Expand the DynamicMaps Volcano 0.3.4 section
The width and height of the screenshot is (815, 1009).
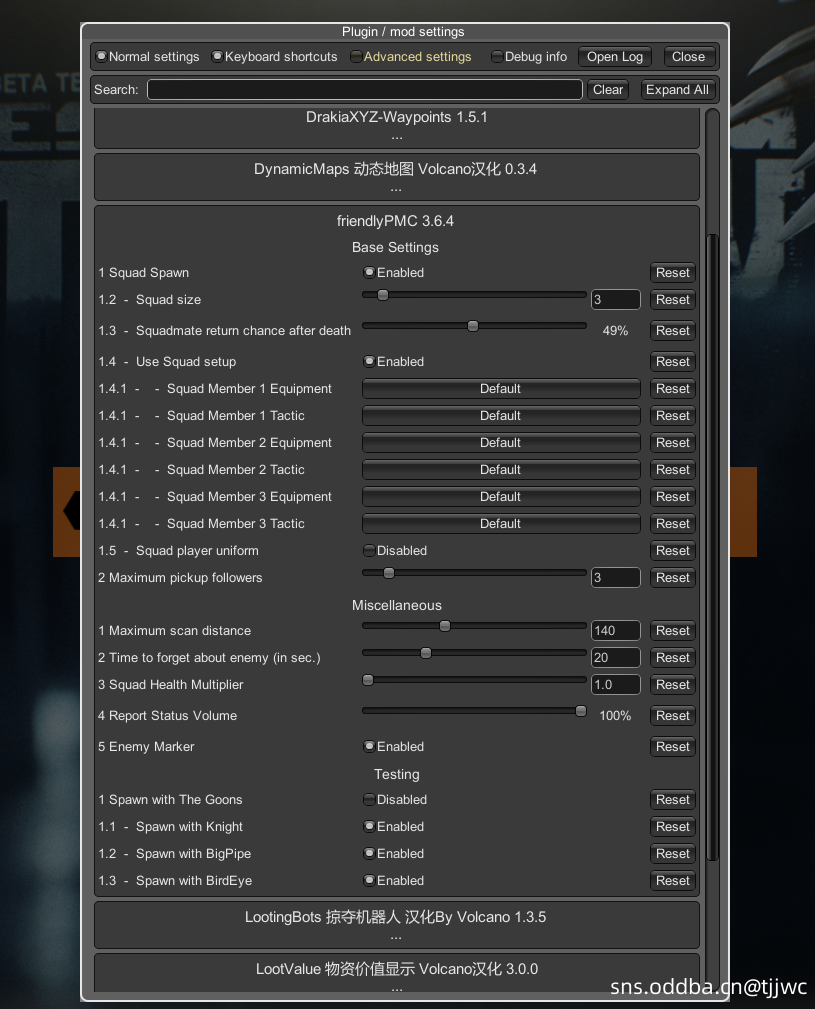pos(396,178)
